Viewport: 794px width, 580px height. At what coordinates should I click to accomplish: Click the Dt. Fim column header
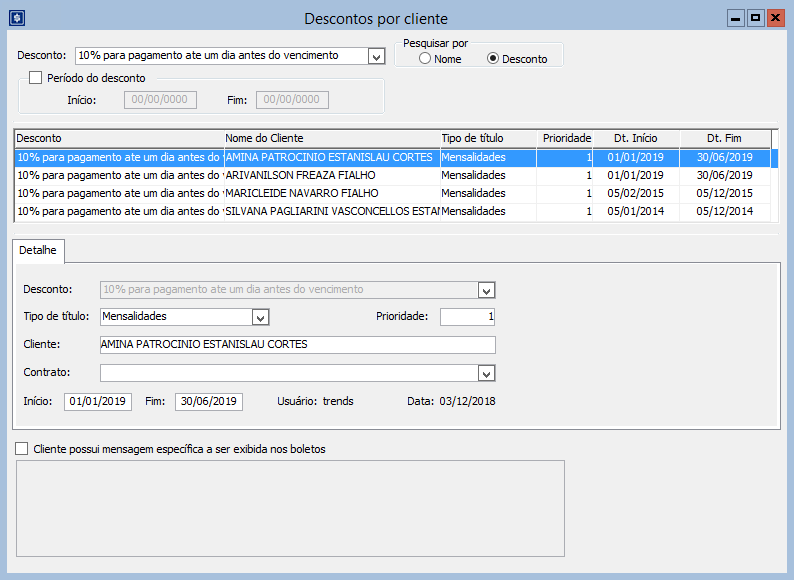(725, 138)
